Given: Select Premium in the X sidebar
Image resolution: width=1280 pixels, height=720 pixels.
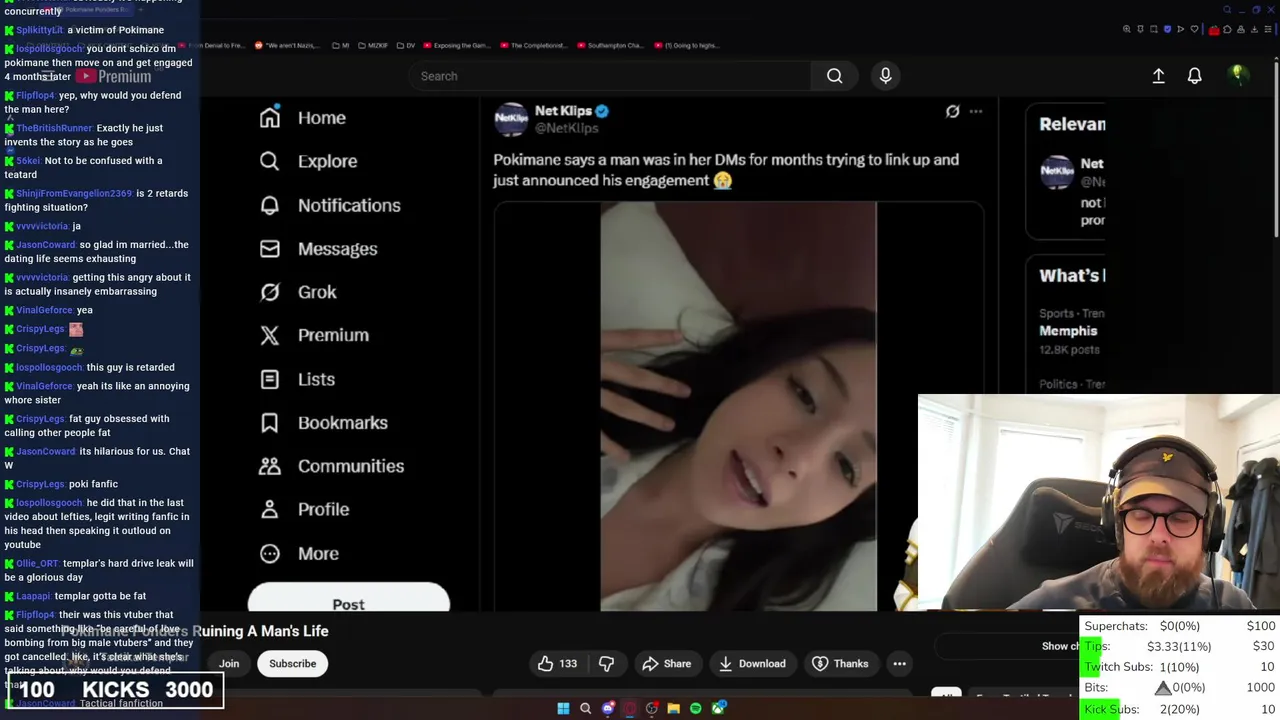Looking at the screenshot, I should point(314,335).
